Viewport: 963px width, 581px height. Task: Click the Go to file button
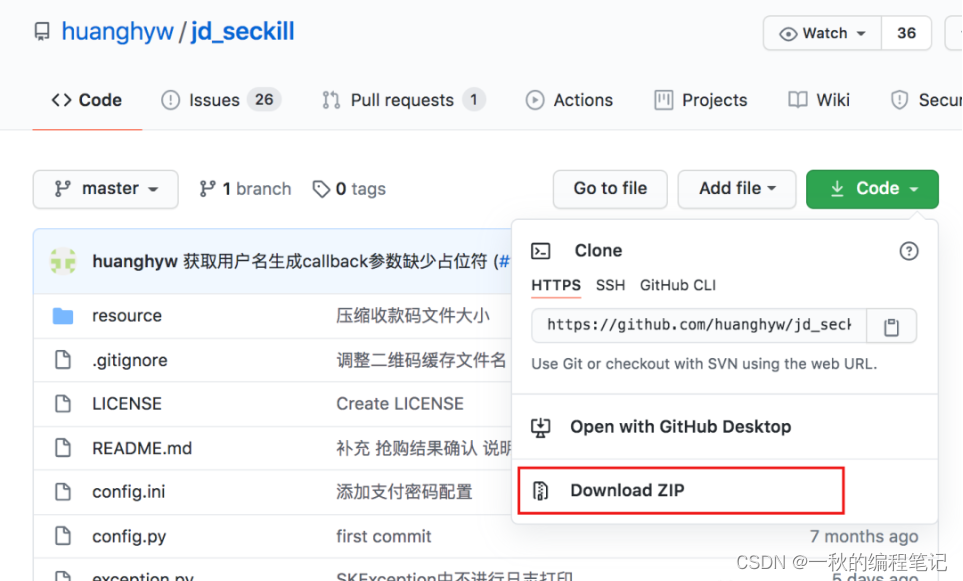[610, 189]
